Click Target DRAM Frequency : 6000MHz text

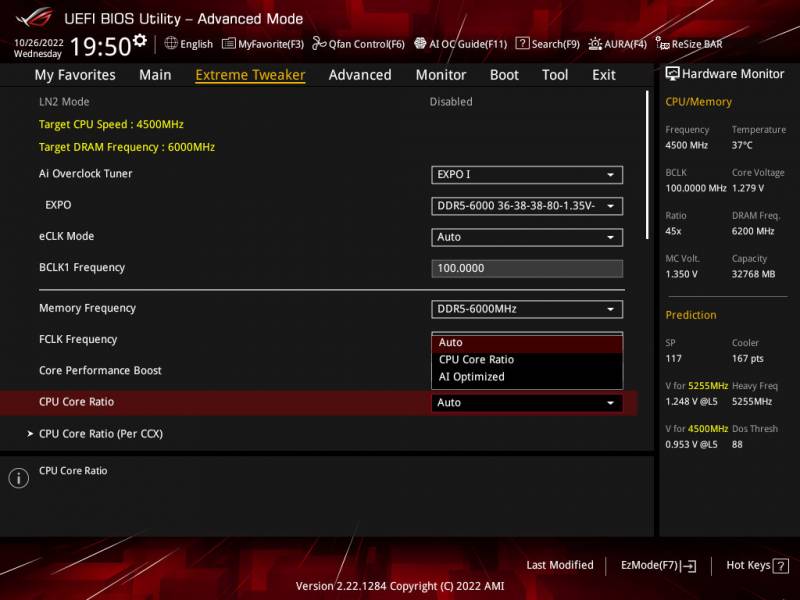pos(127,147)
